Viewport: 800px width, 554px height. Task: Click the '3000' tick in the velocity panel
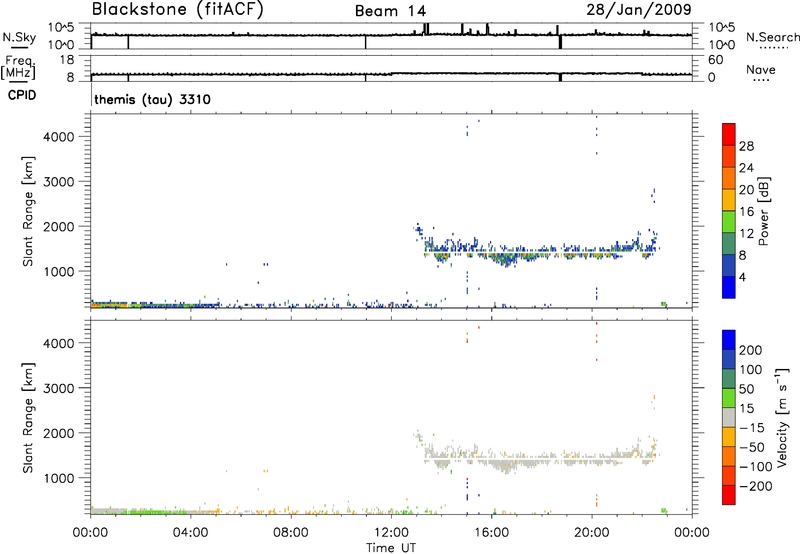[x=59, y=388]
